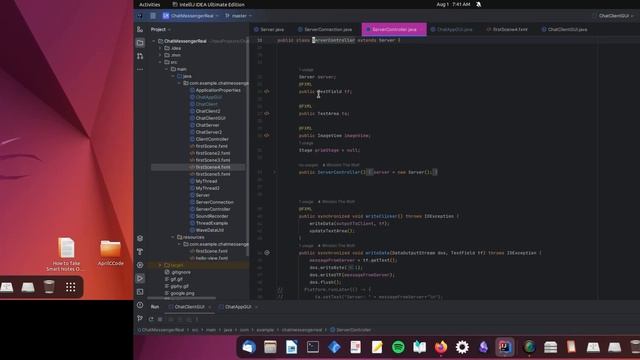Click chatmessengerreal in breadcrumb bar
The height and width of the screenshot is (360, 640).
pos(302,330)
